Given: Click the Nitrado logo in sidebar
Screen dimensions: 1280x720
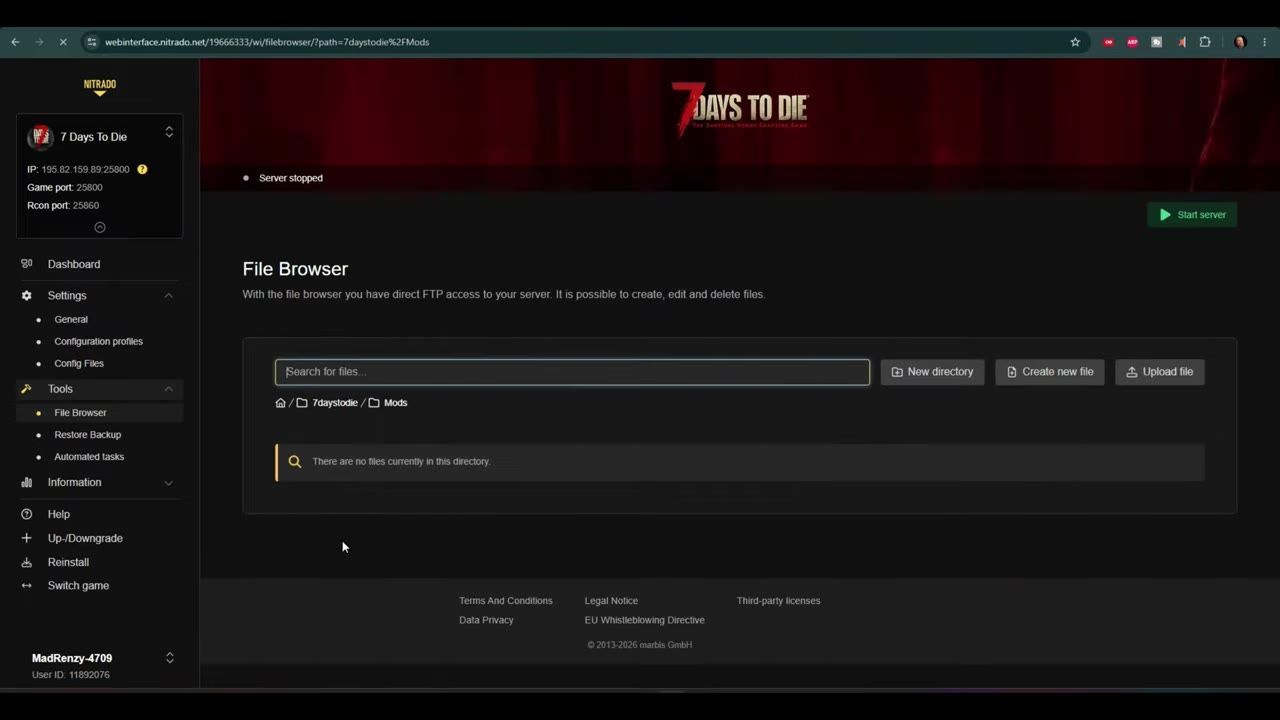Looking at the screenshot, I should coord(99,87).
